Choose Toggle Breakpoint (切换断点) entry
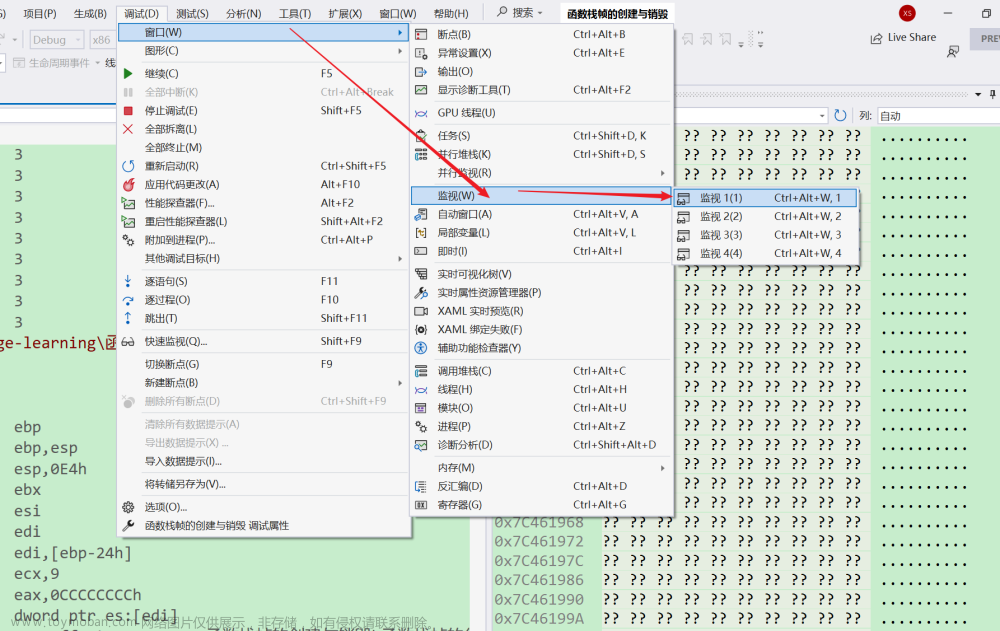Image resolution: width=1000 pixels, height=631 pixels. pos(263,364)
